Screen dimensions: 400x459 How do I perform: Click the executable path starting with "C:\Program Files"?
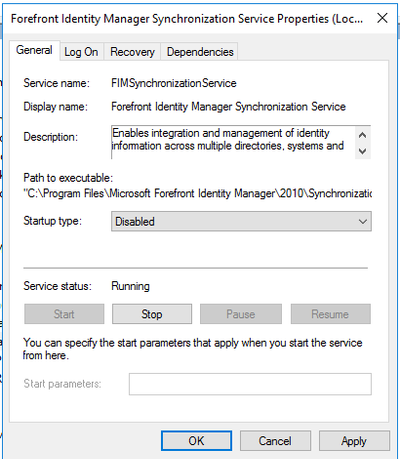[198, 193]
